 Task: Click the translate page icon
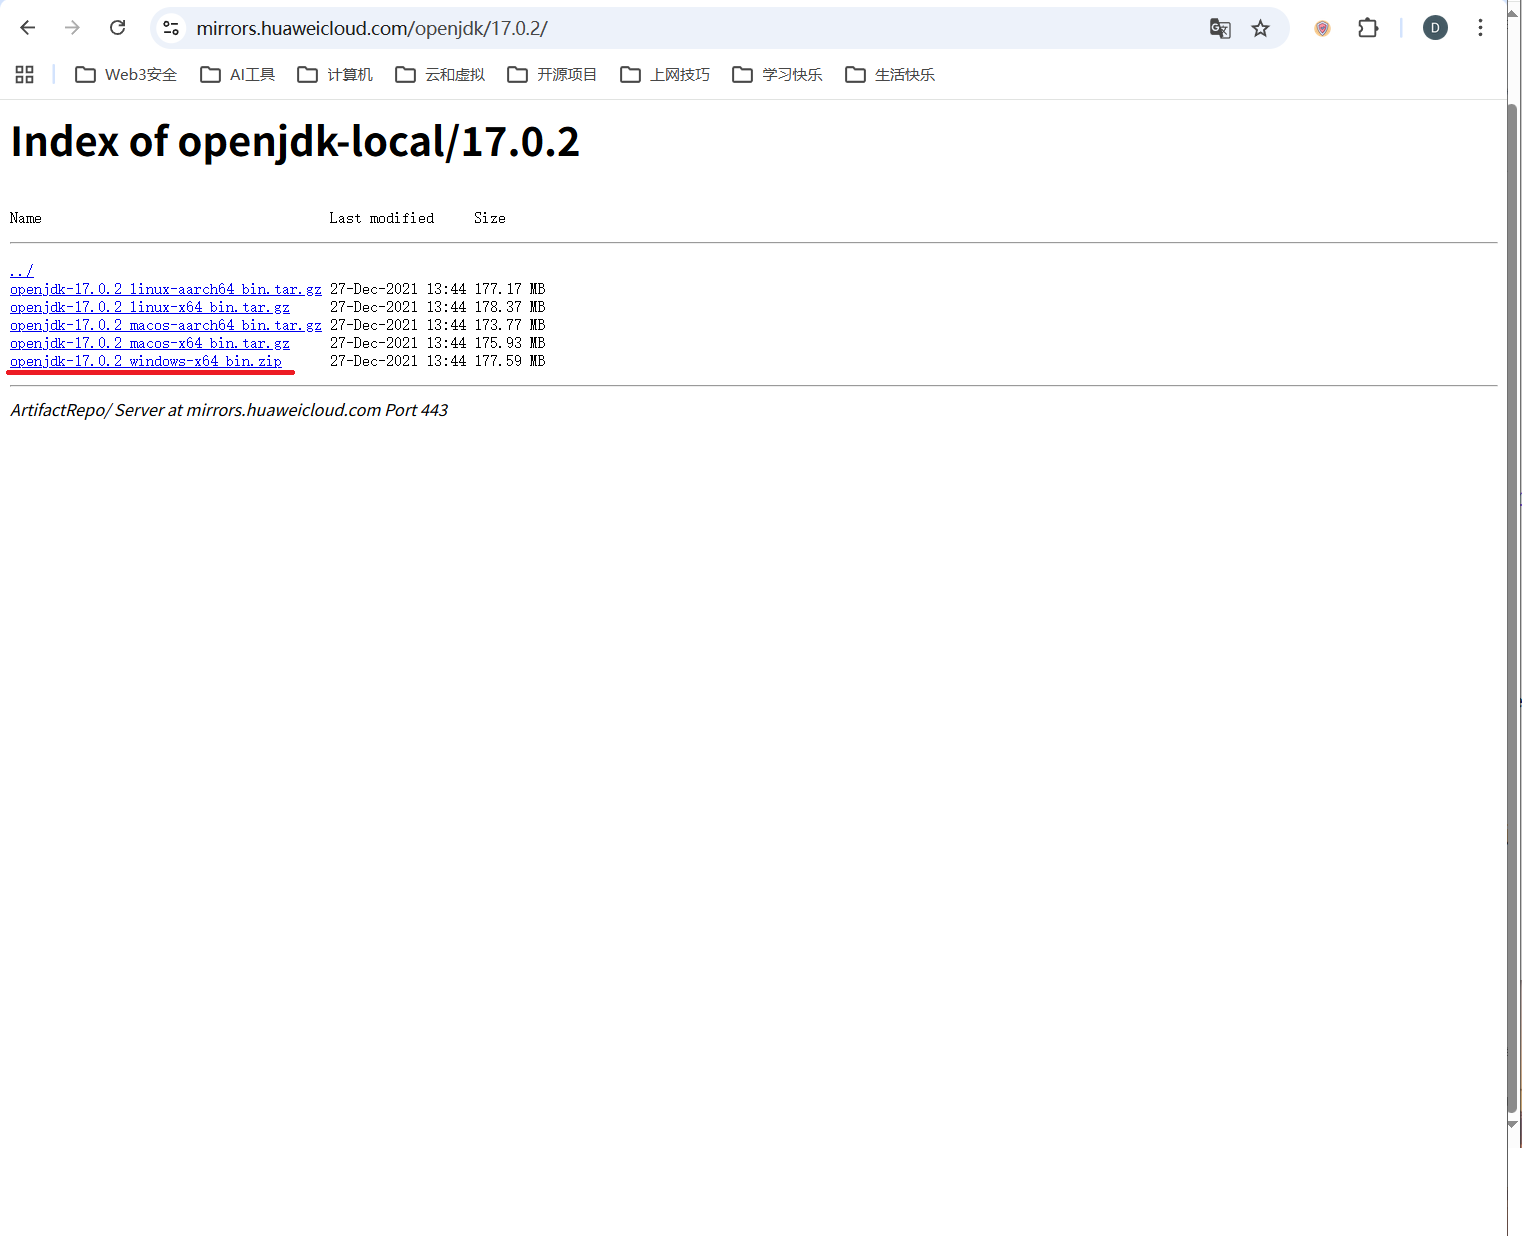(1219, 28)
